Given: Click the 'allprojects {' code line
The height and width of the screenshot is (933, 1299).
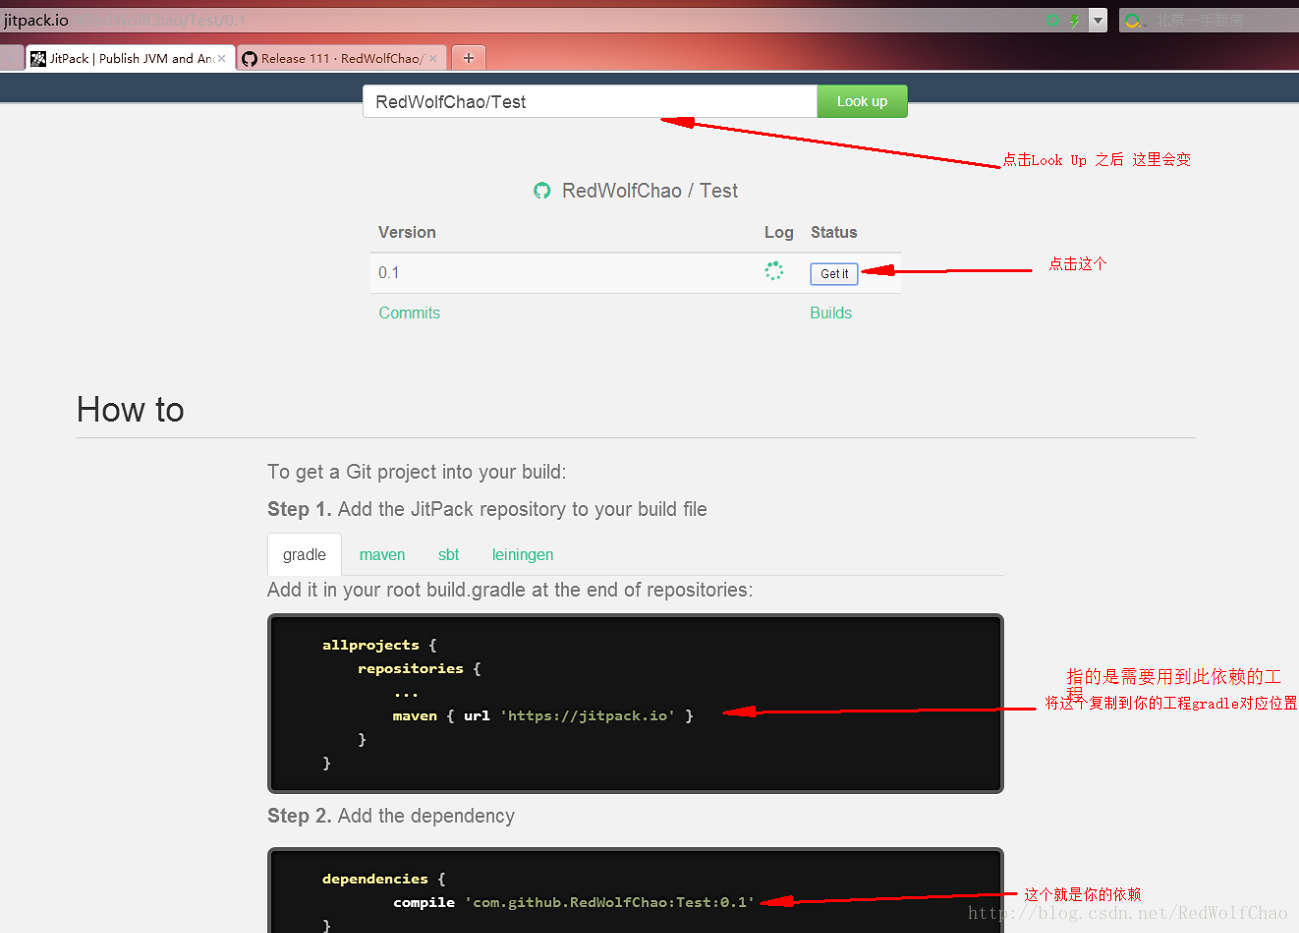Looking at the screenshot, I should pyautogui.click(x=379, y=645).
